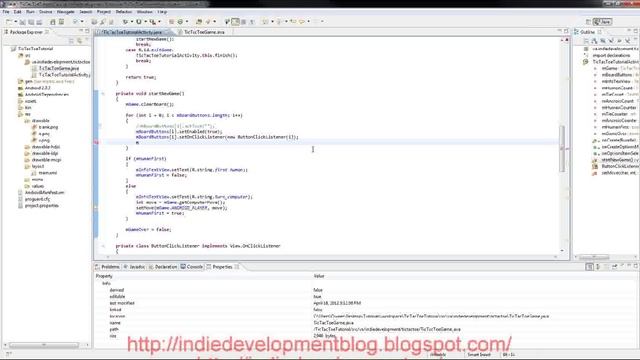Viewport: 640px width, 360px height.
Task: Select mInfoTextView field in Outline
Action: click(x=616, y=81)
